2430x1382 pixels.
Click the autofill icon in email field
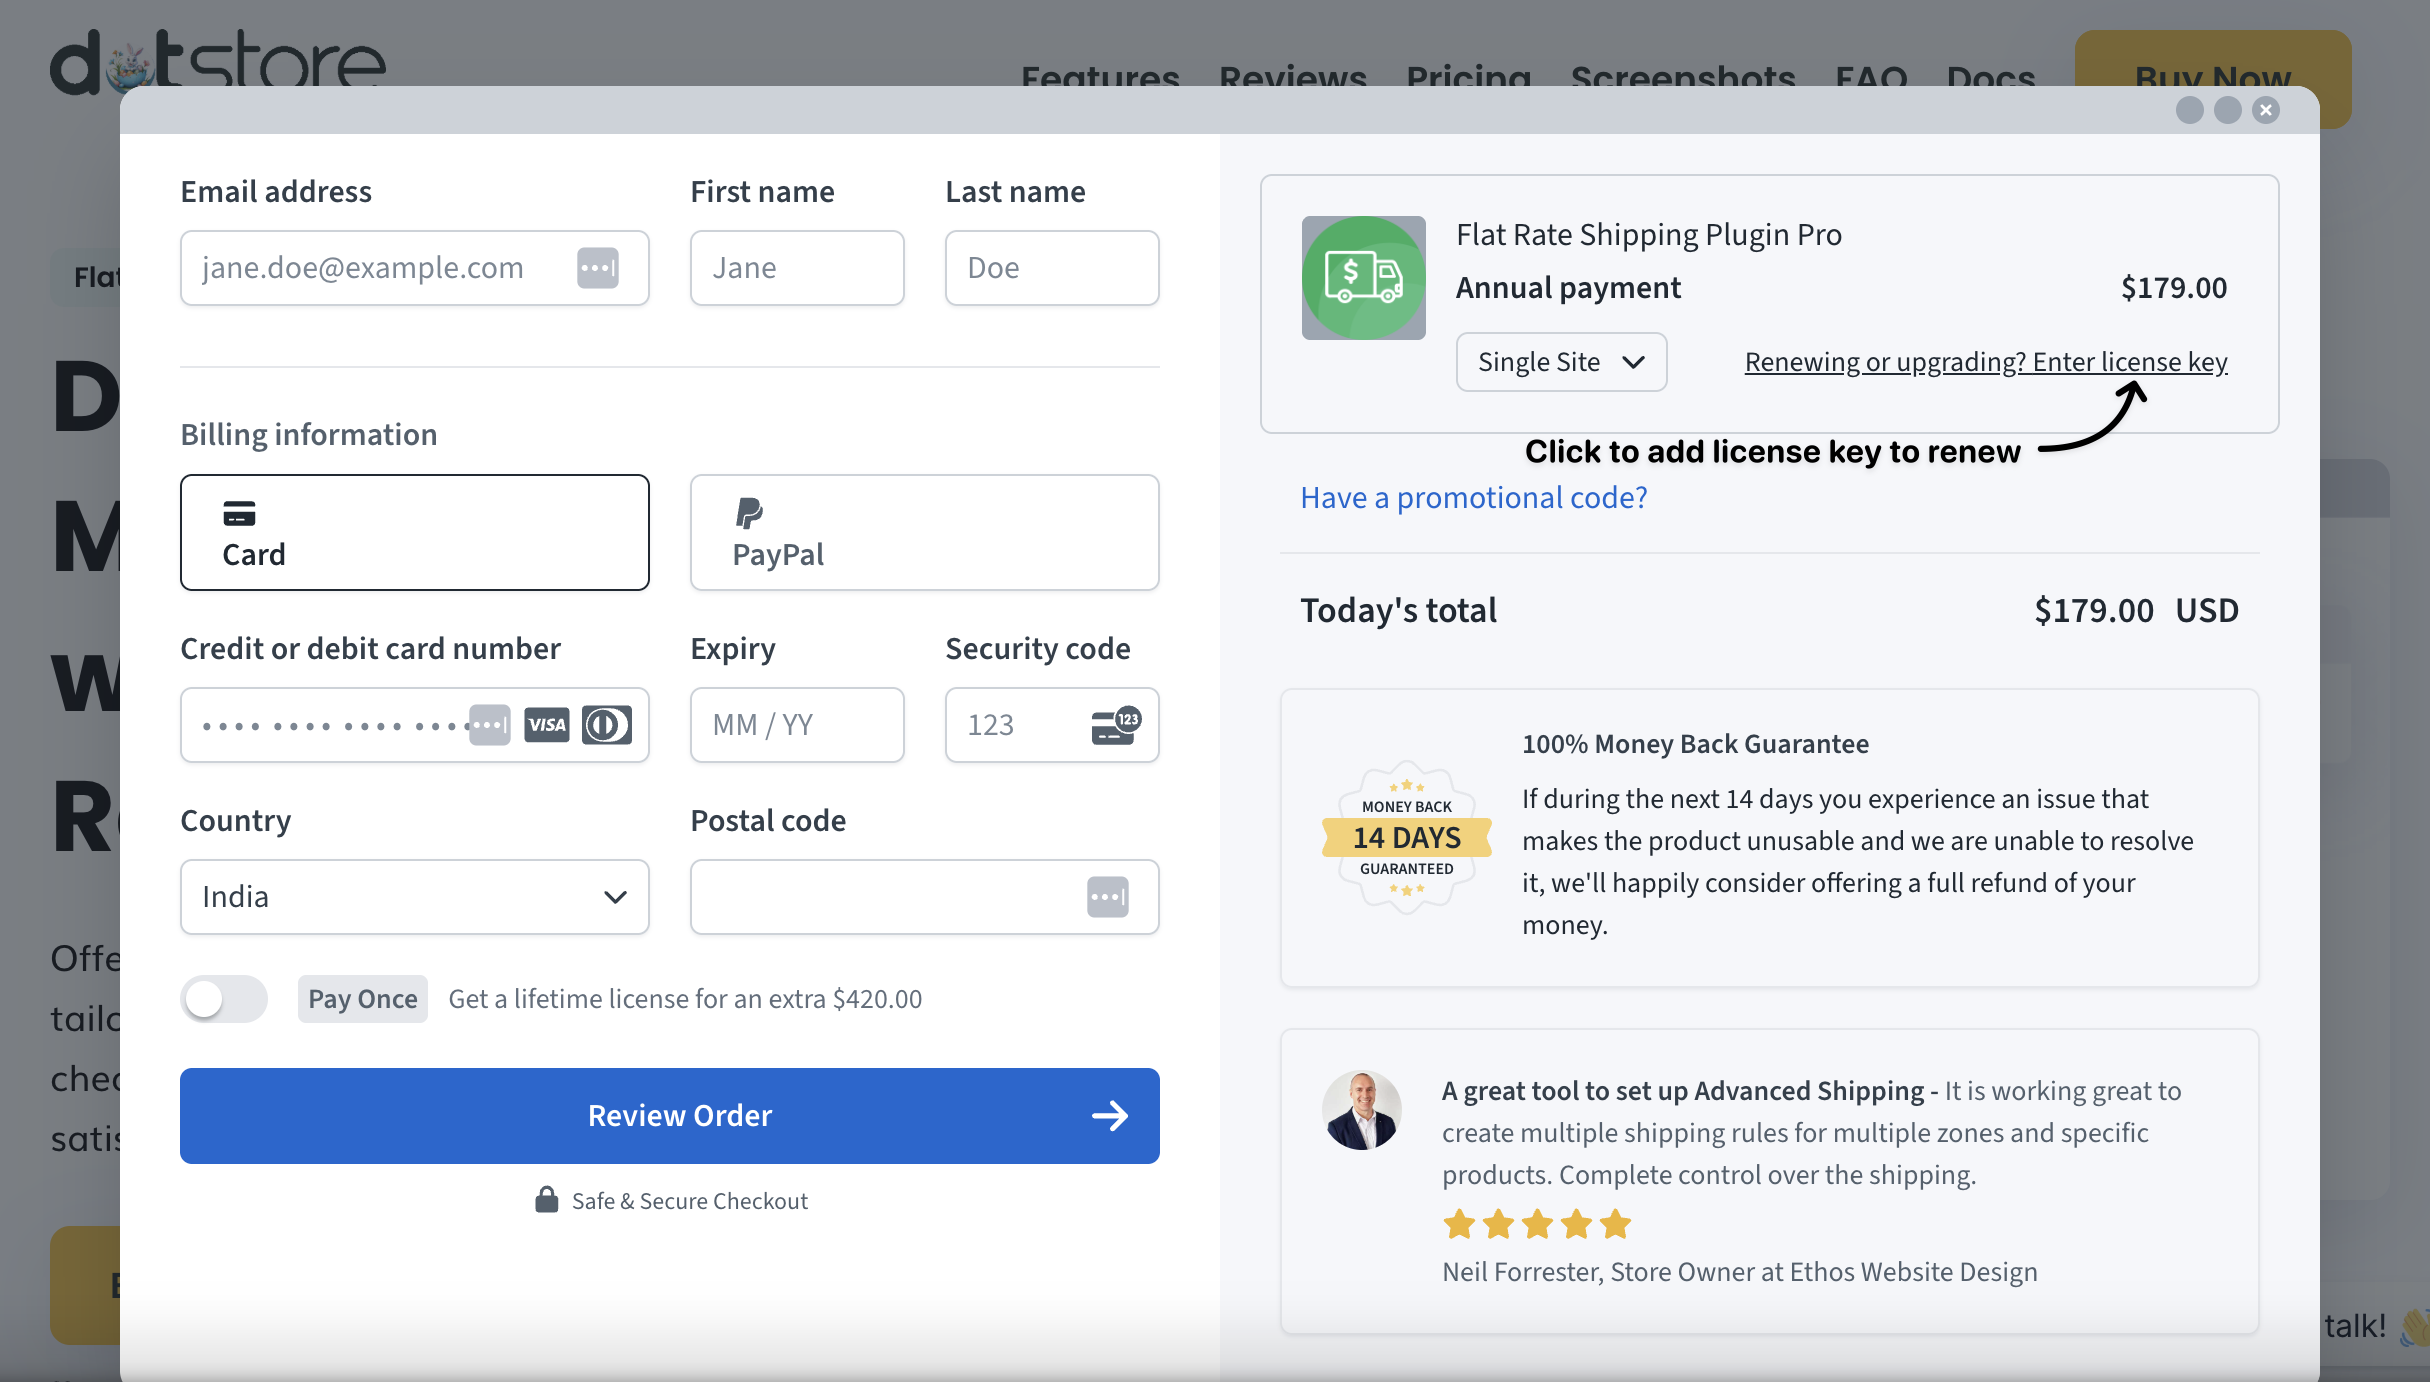pyautogui.click(x=598, y=268)
